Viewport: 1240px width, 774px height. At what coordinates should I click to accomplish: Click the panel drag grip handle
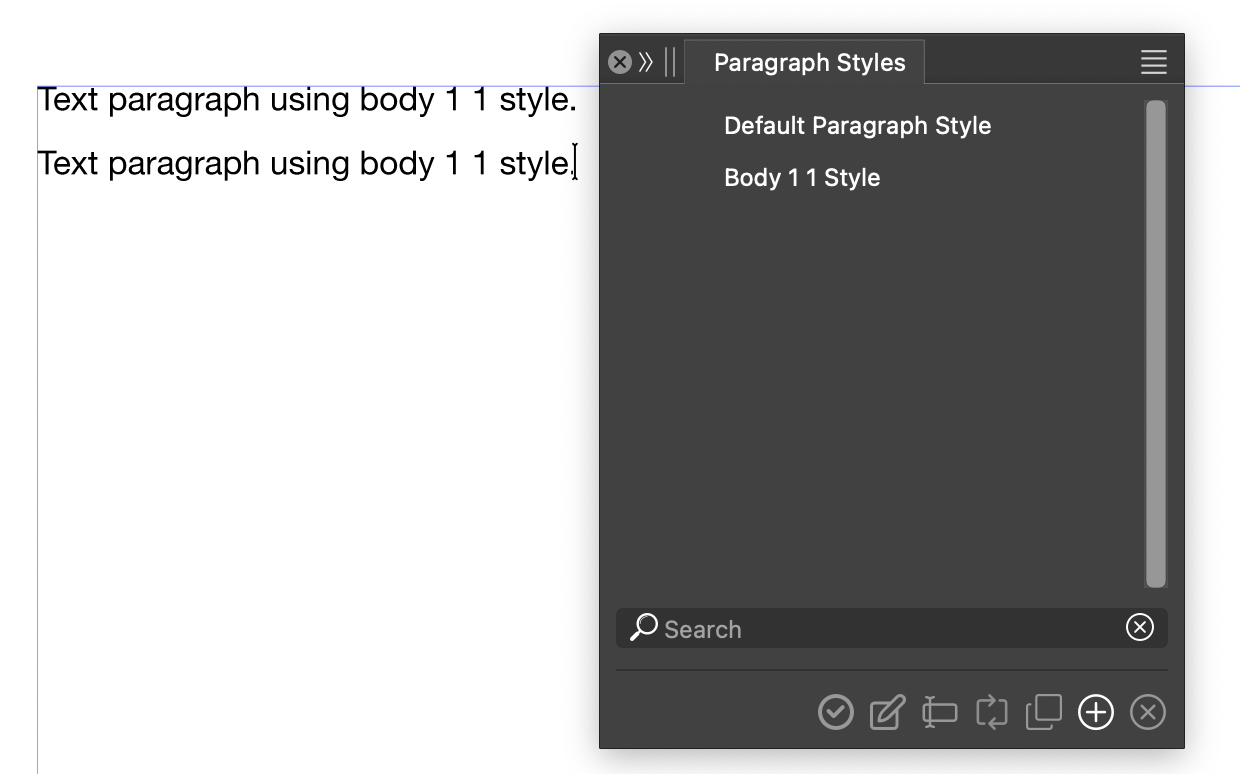(x=670, y=62)
